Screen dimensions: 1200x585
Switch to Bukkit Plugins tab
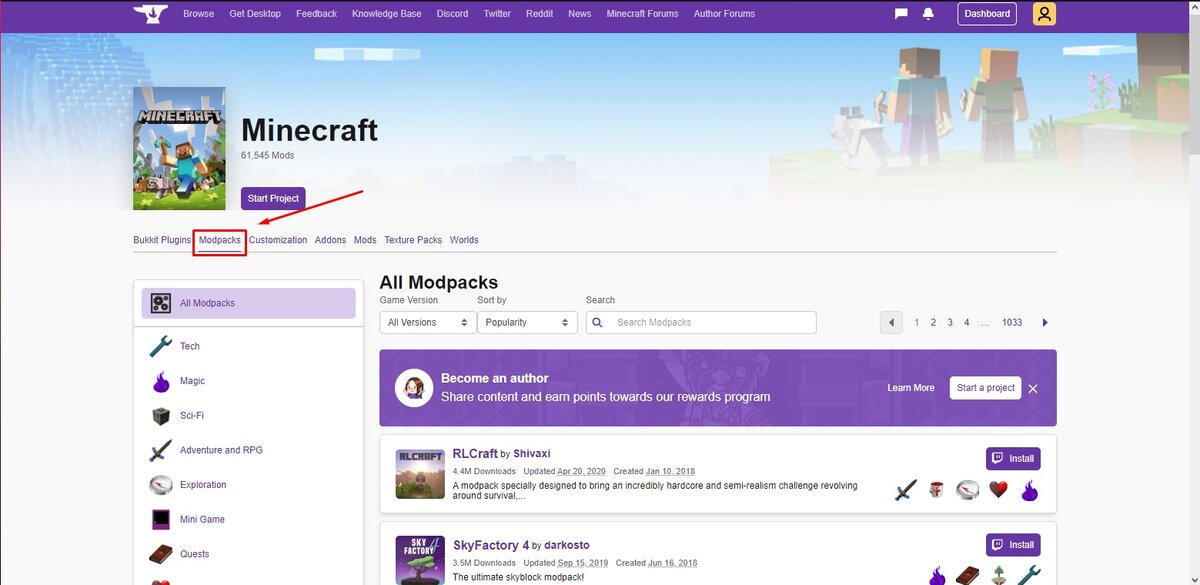(x=162, y=240)
